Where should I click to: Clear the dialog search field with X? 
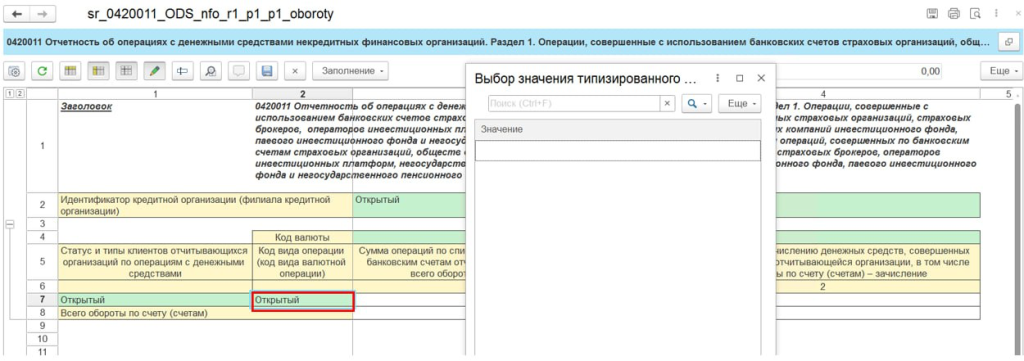point(667,103)
